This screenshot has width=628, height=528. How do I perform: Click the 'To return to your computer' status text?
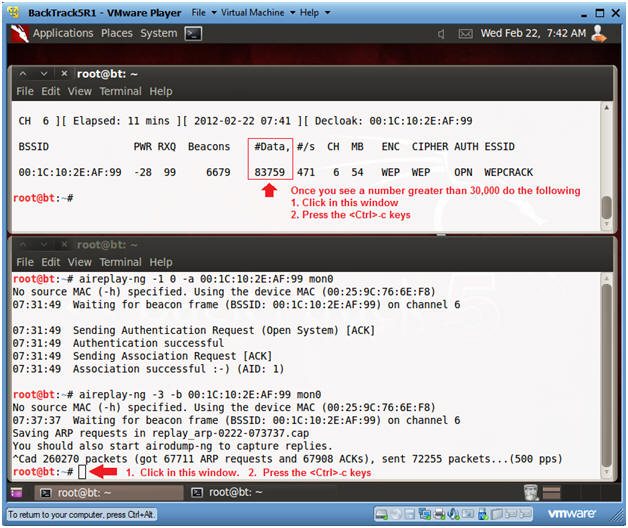(81, 514)
